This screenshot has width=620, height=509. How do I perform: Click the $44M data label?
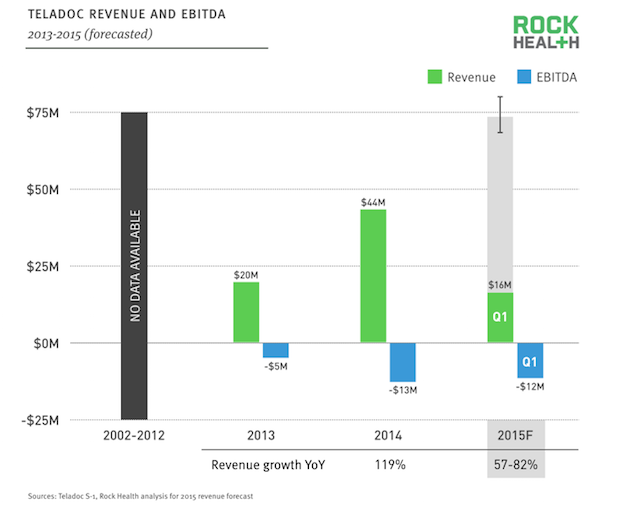(x=373, y=202)
